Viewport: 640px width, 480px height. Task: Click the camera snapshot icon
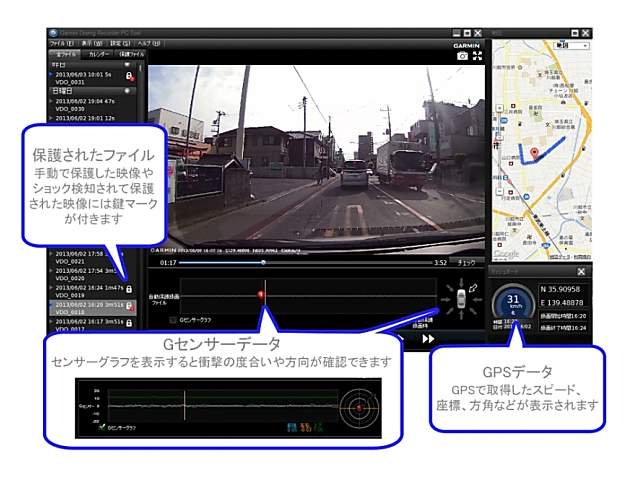[462, 57]
